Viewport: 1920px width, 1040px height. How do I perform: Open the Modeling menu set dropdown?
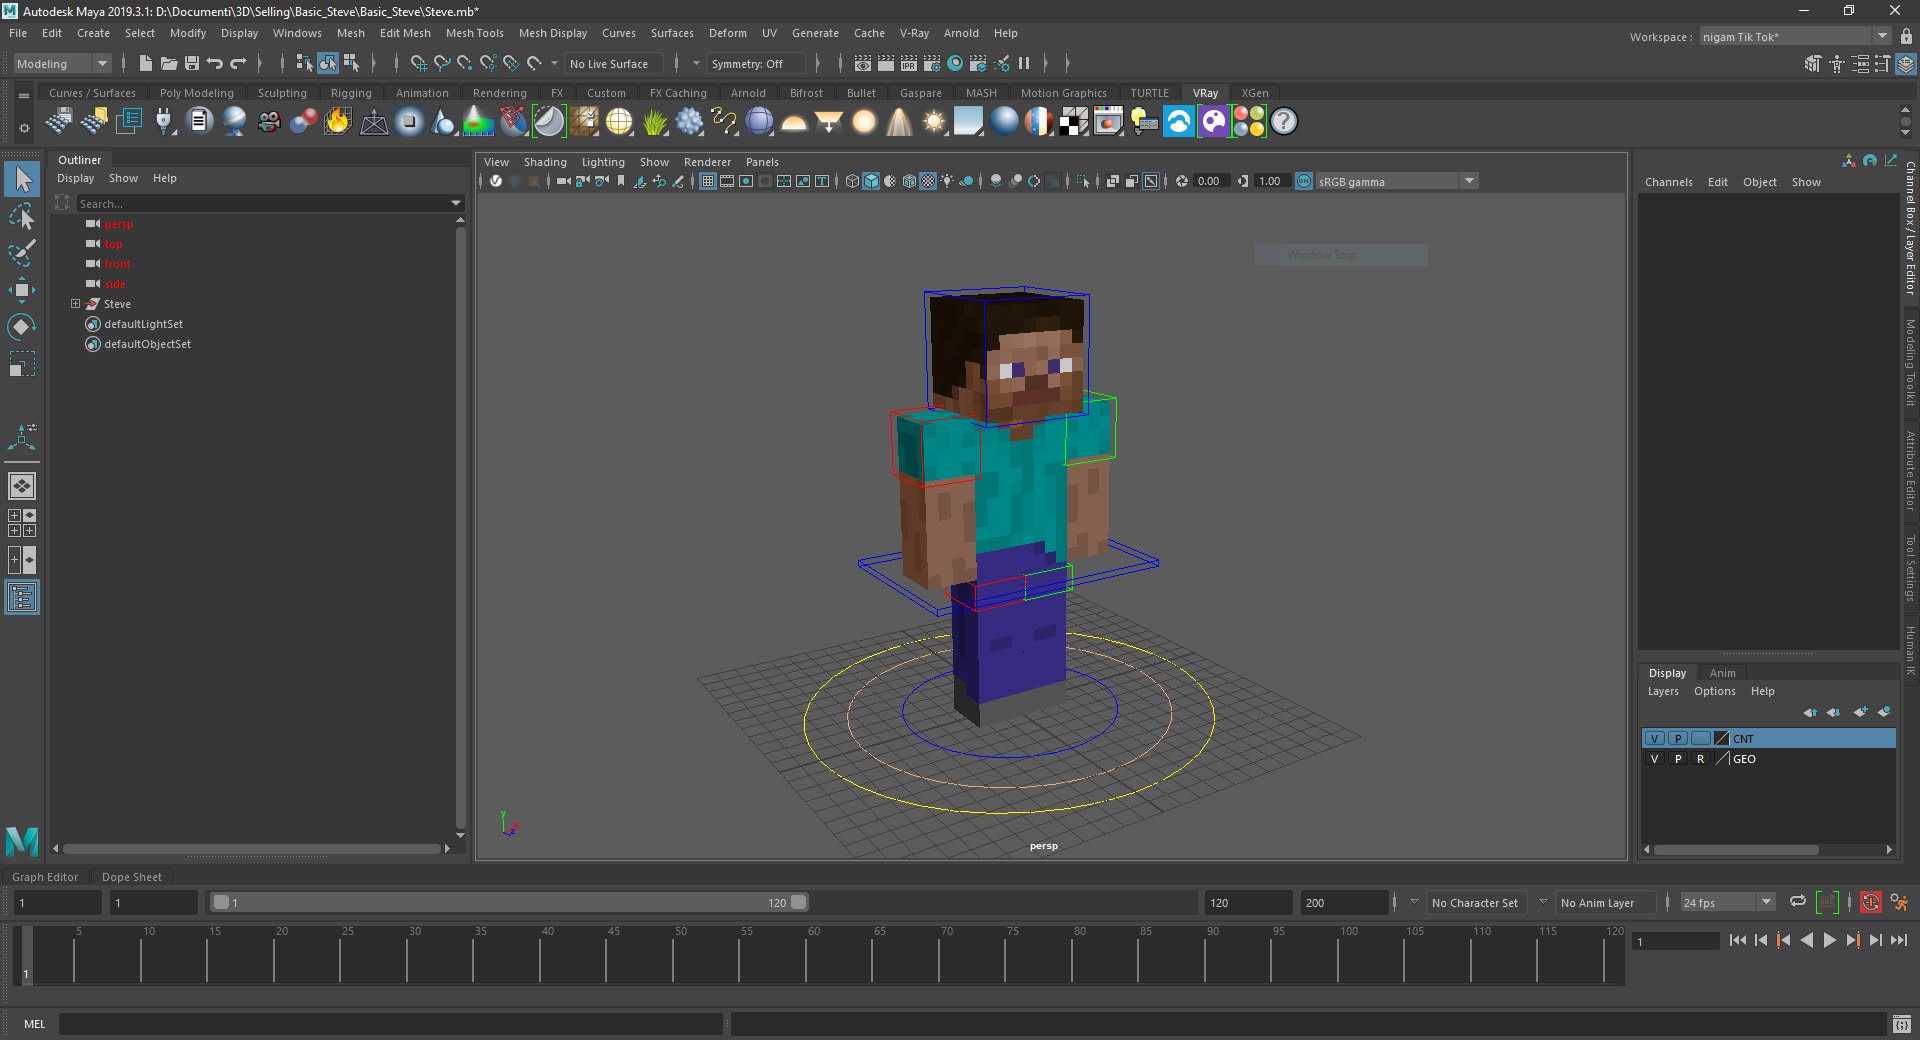[x=62, y=64]
